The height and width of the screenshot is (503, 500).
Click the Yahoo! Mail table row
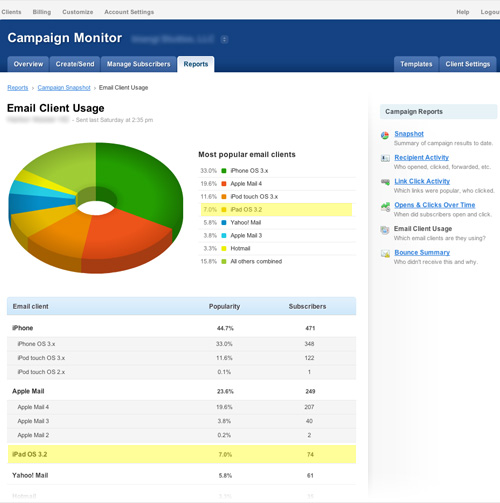tap(182, 475)
